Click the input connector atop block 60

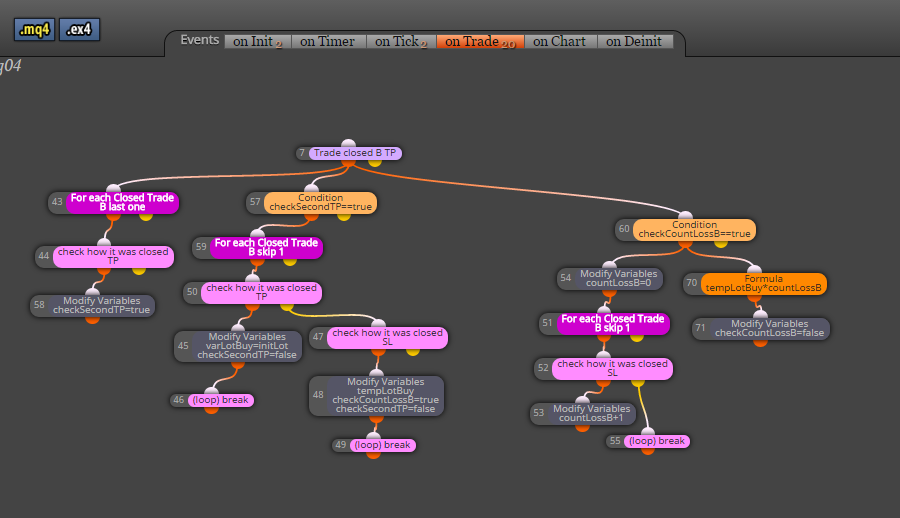click(685, 216)
